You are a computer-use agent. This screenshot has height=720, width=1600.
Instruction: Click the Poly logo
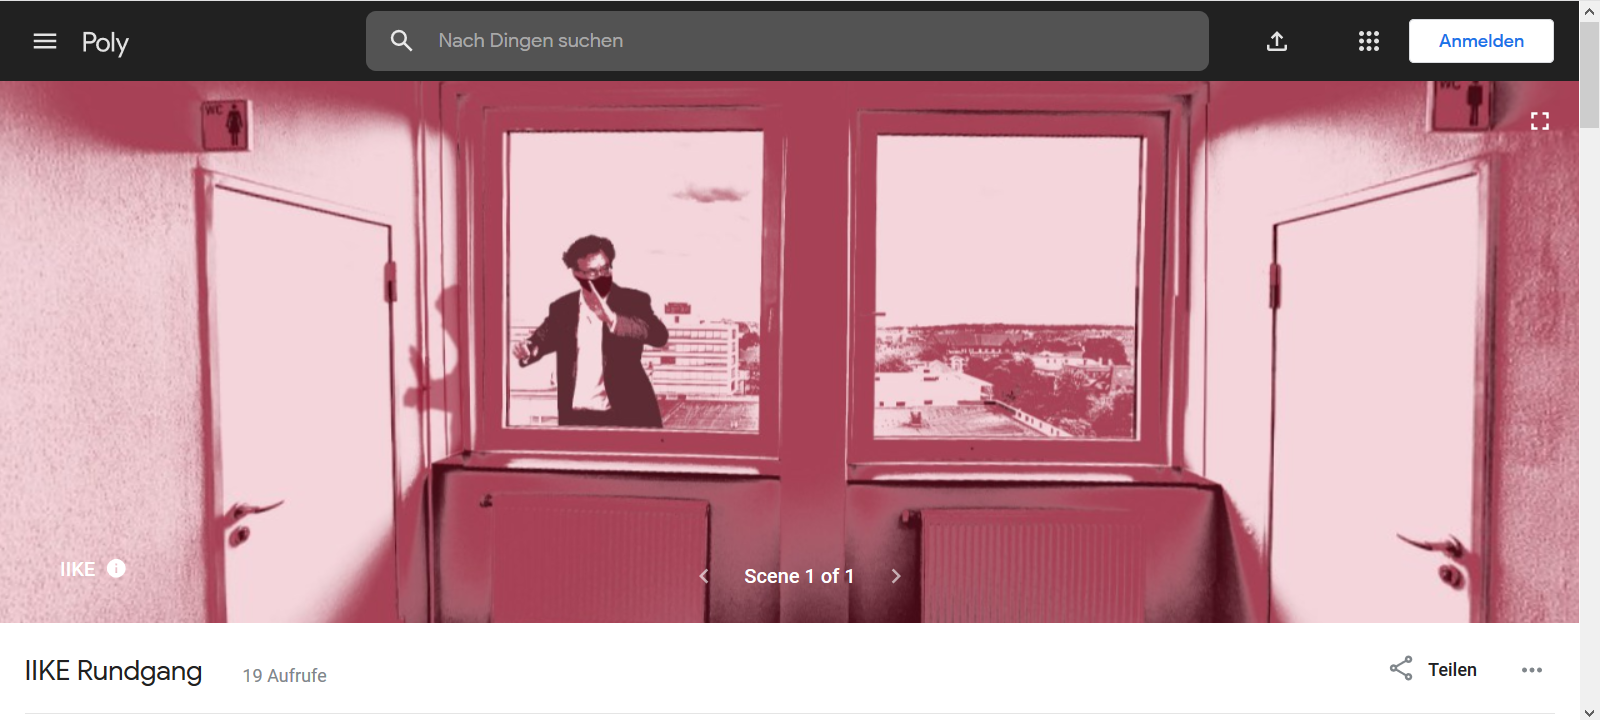[105, 42]
